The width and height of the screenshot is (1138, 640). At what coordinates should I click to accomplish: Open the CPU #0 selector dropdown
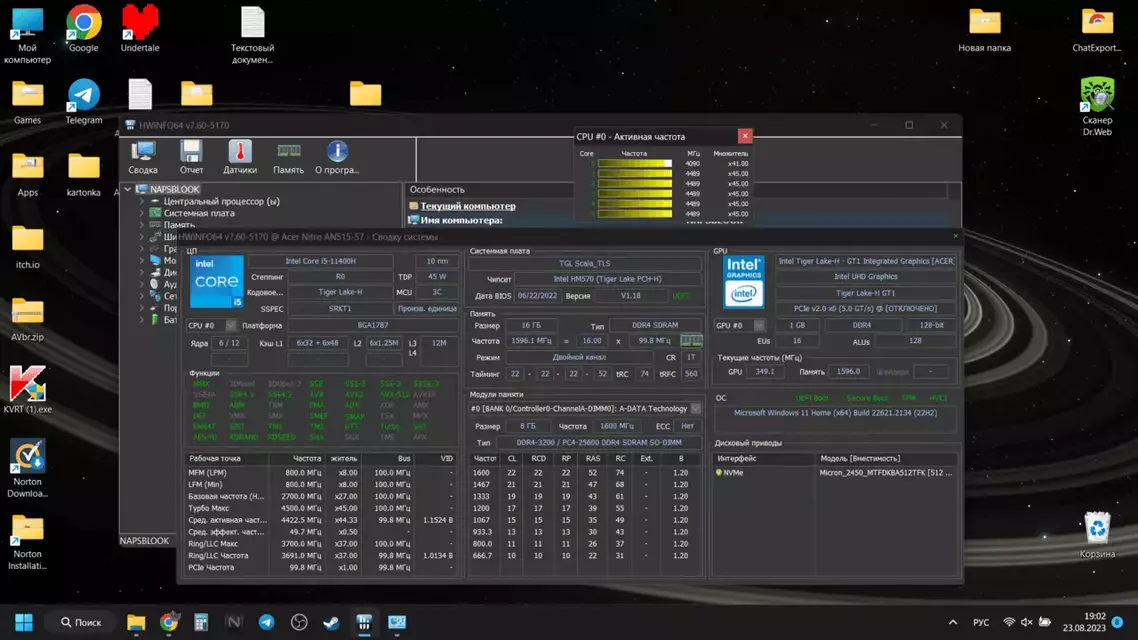coord(231,325)
